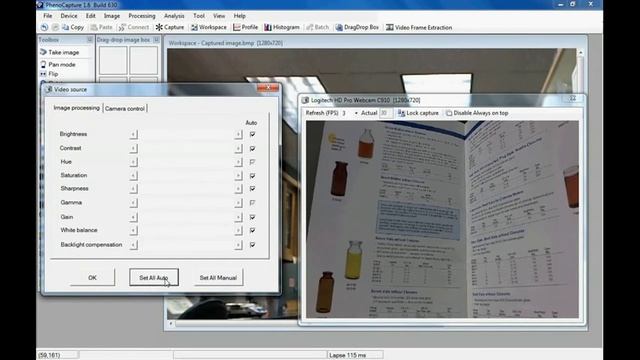Click the Paste toolbar button
Screen dimensions: 640x360
(101, 27)
